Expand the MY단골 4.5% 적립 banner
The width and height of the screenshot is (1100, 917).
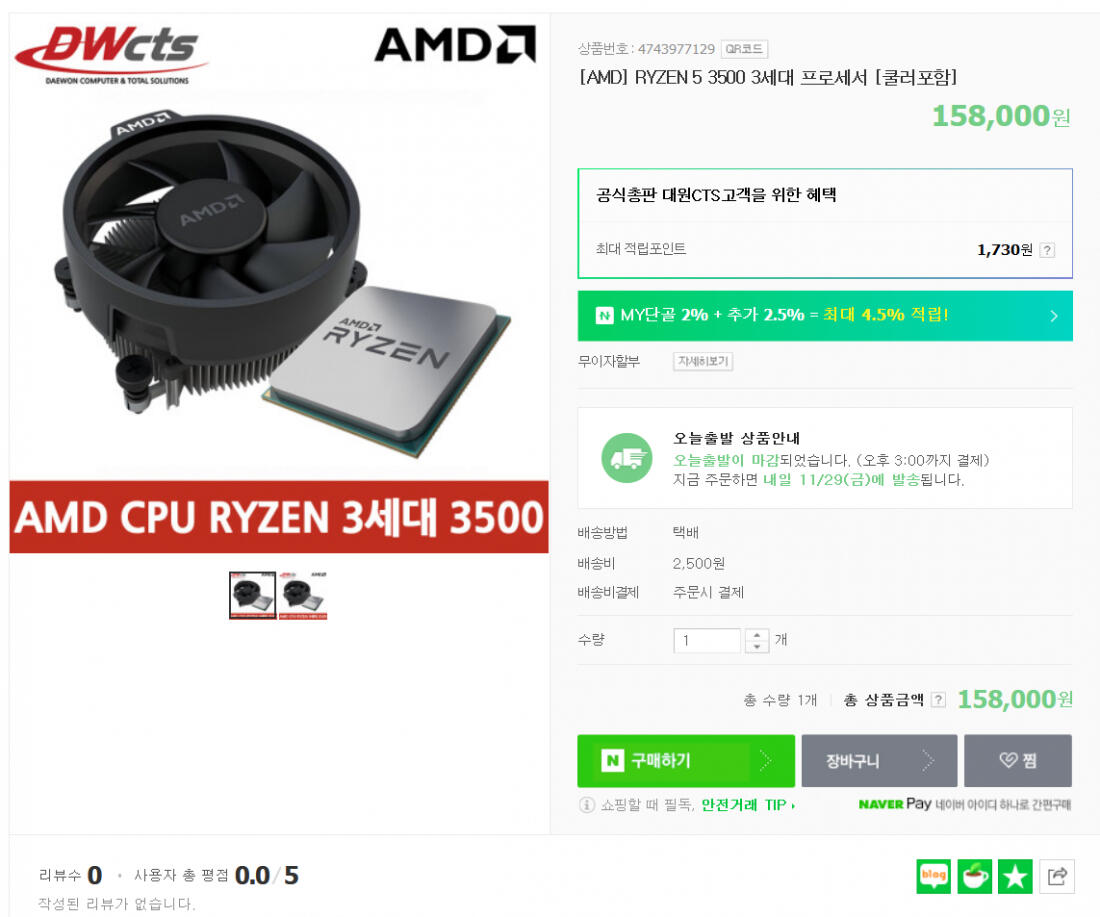(825, 316)
